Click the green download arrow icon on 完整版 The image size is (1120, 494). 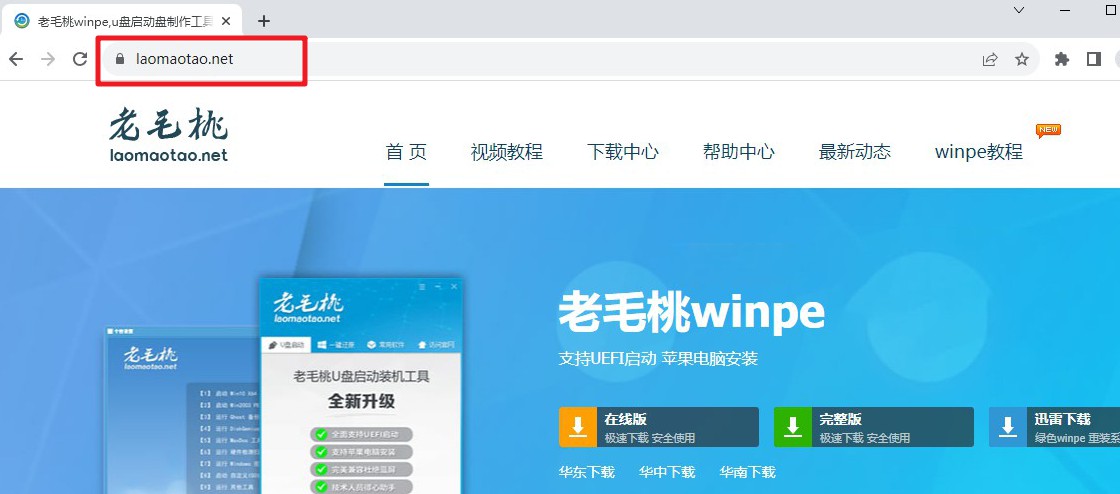793,427
